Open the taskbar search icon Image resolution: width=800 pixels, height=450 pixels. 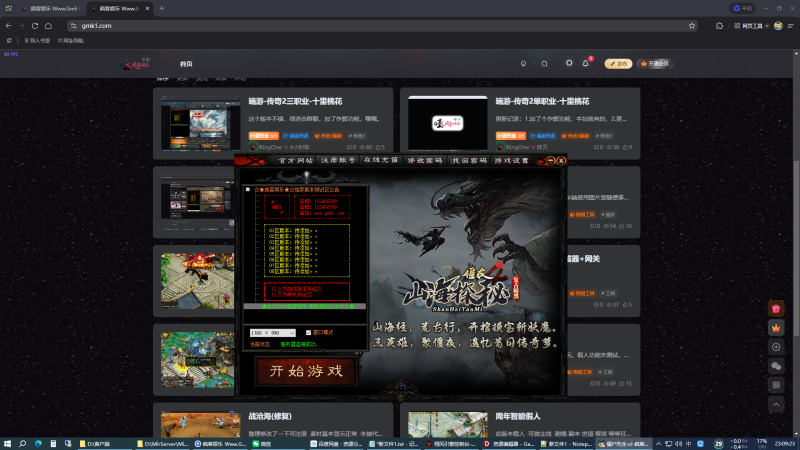(x=22, y=444)
